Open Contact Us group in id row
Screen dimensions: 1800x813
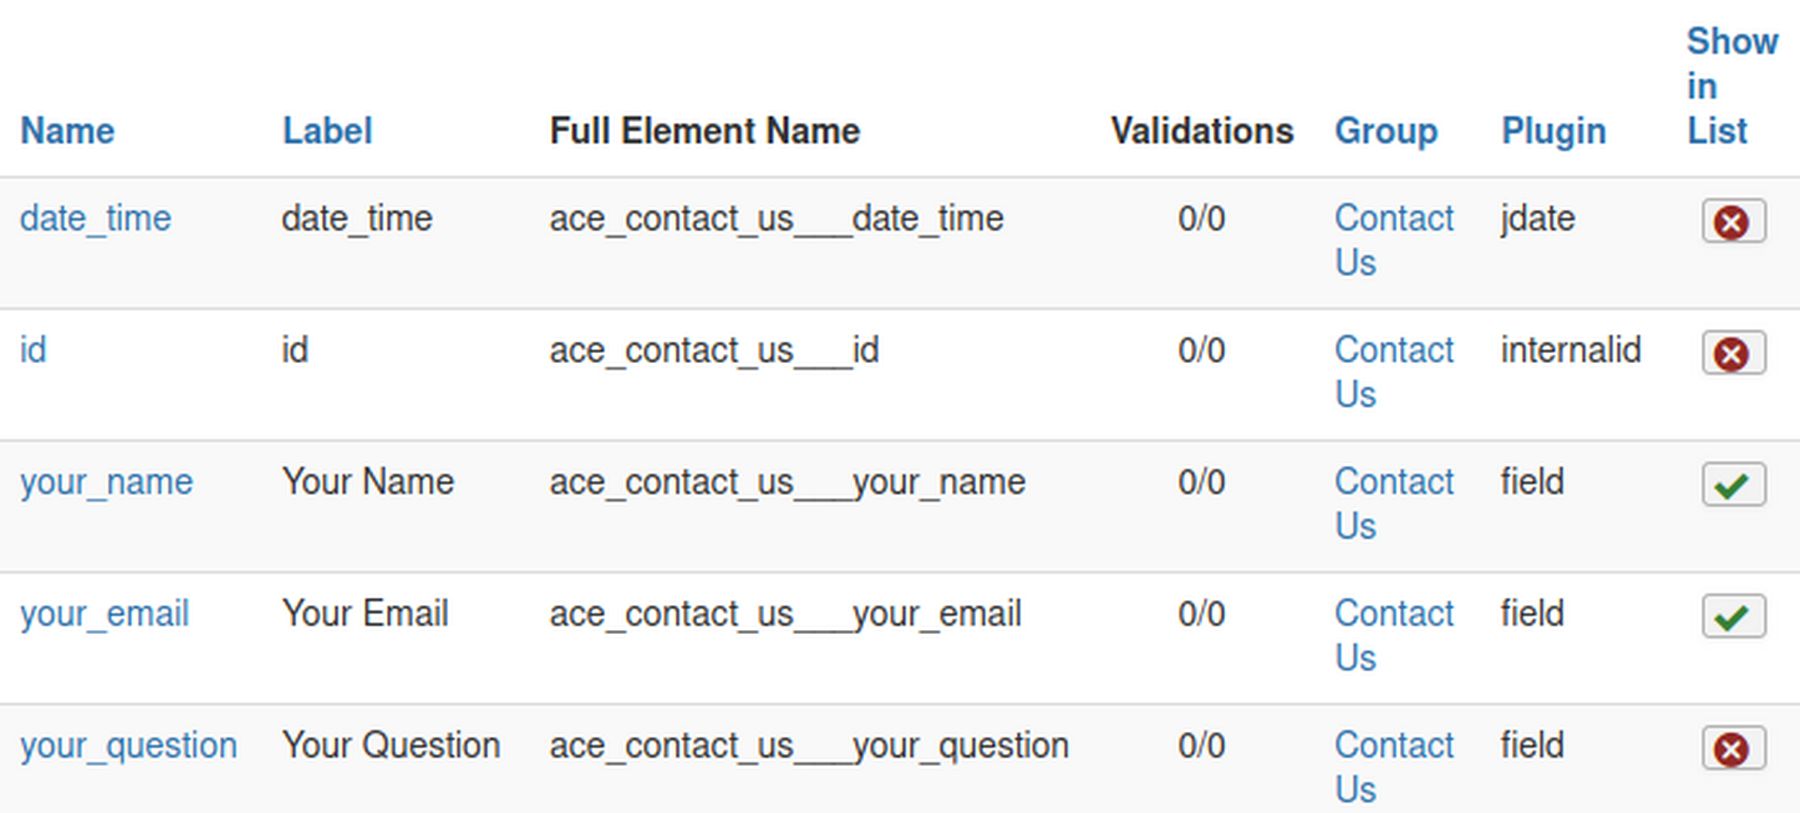click(1394, 372)
